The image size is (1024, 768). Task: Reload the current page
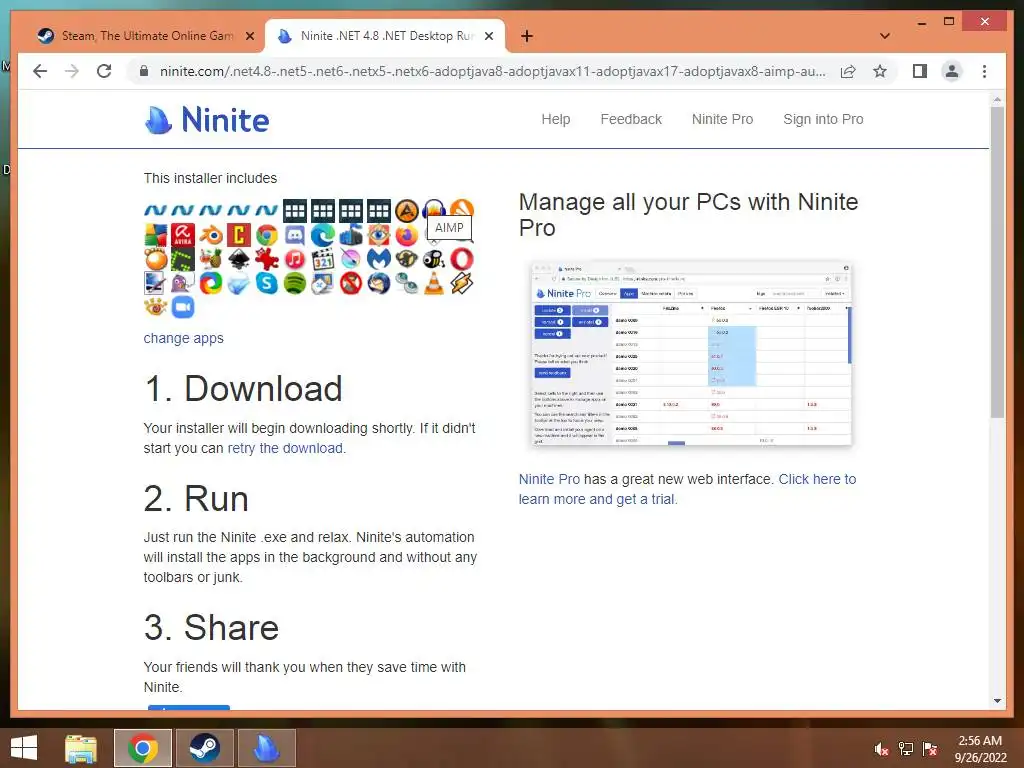[x=104, y=71]
